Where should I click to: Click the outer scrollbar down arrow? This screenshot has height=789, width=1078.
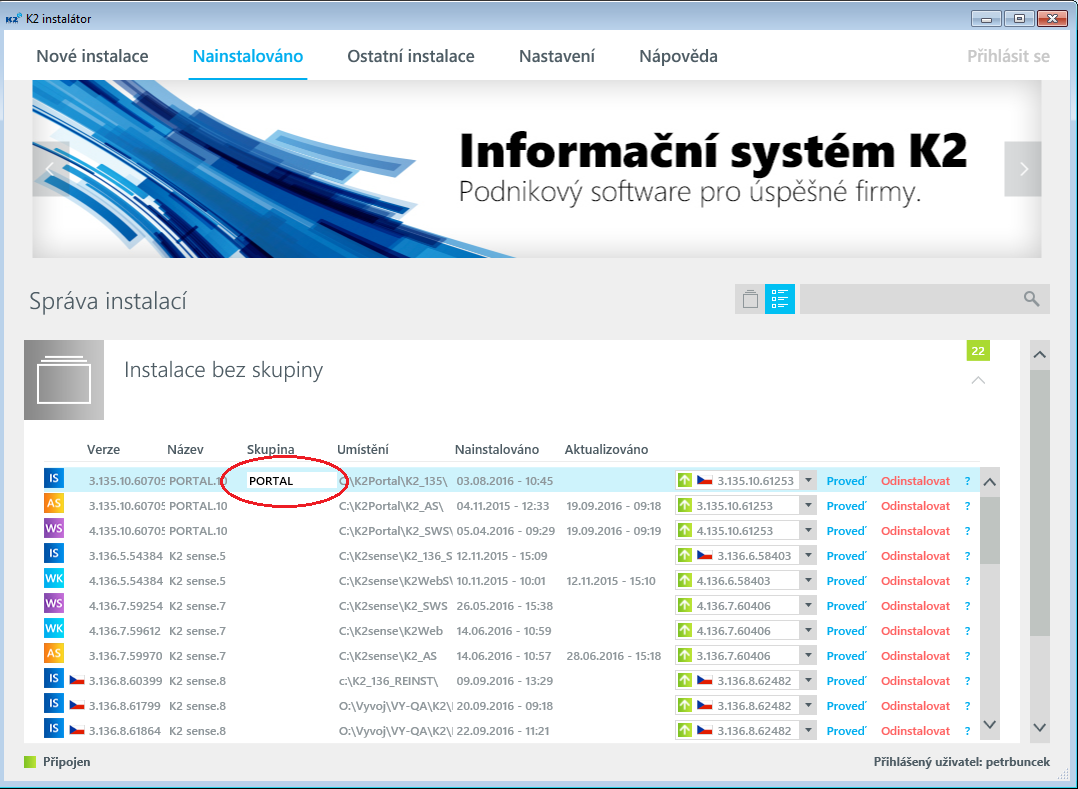click(1040, 728)
